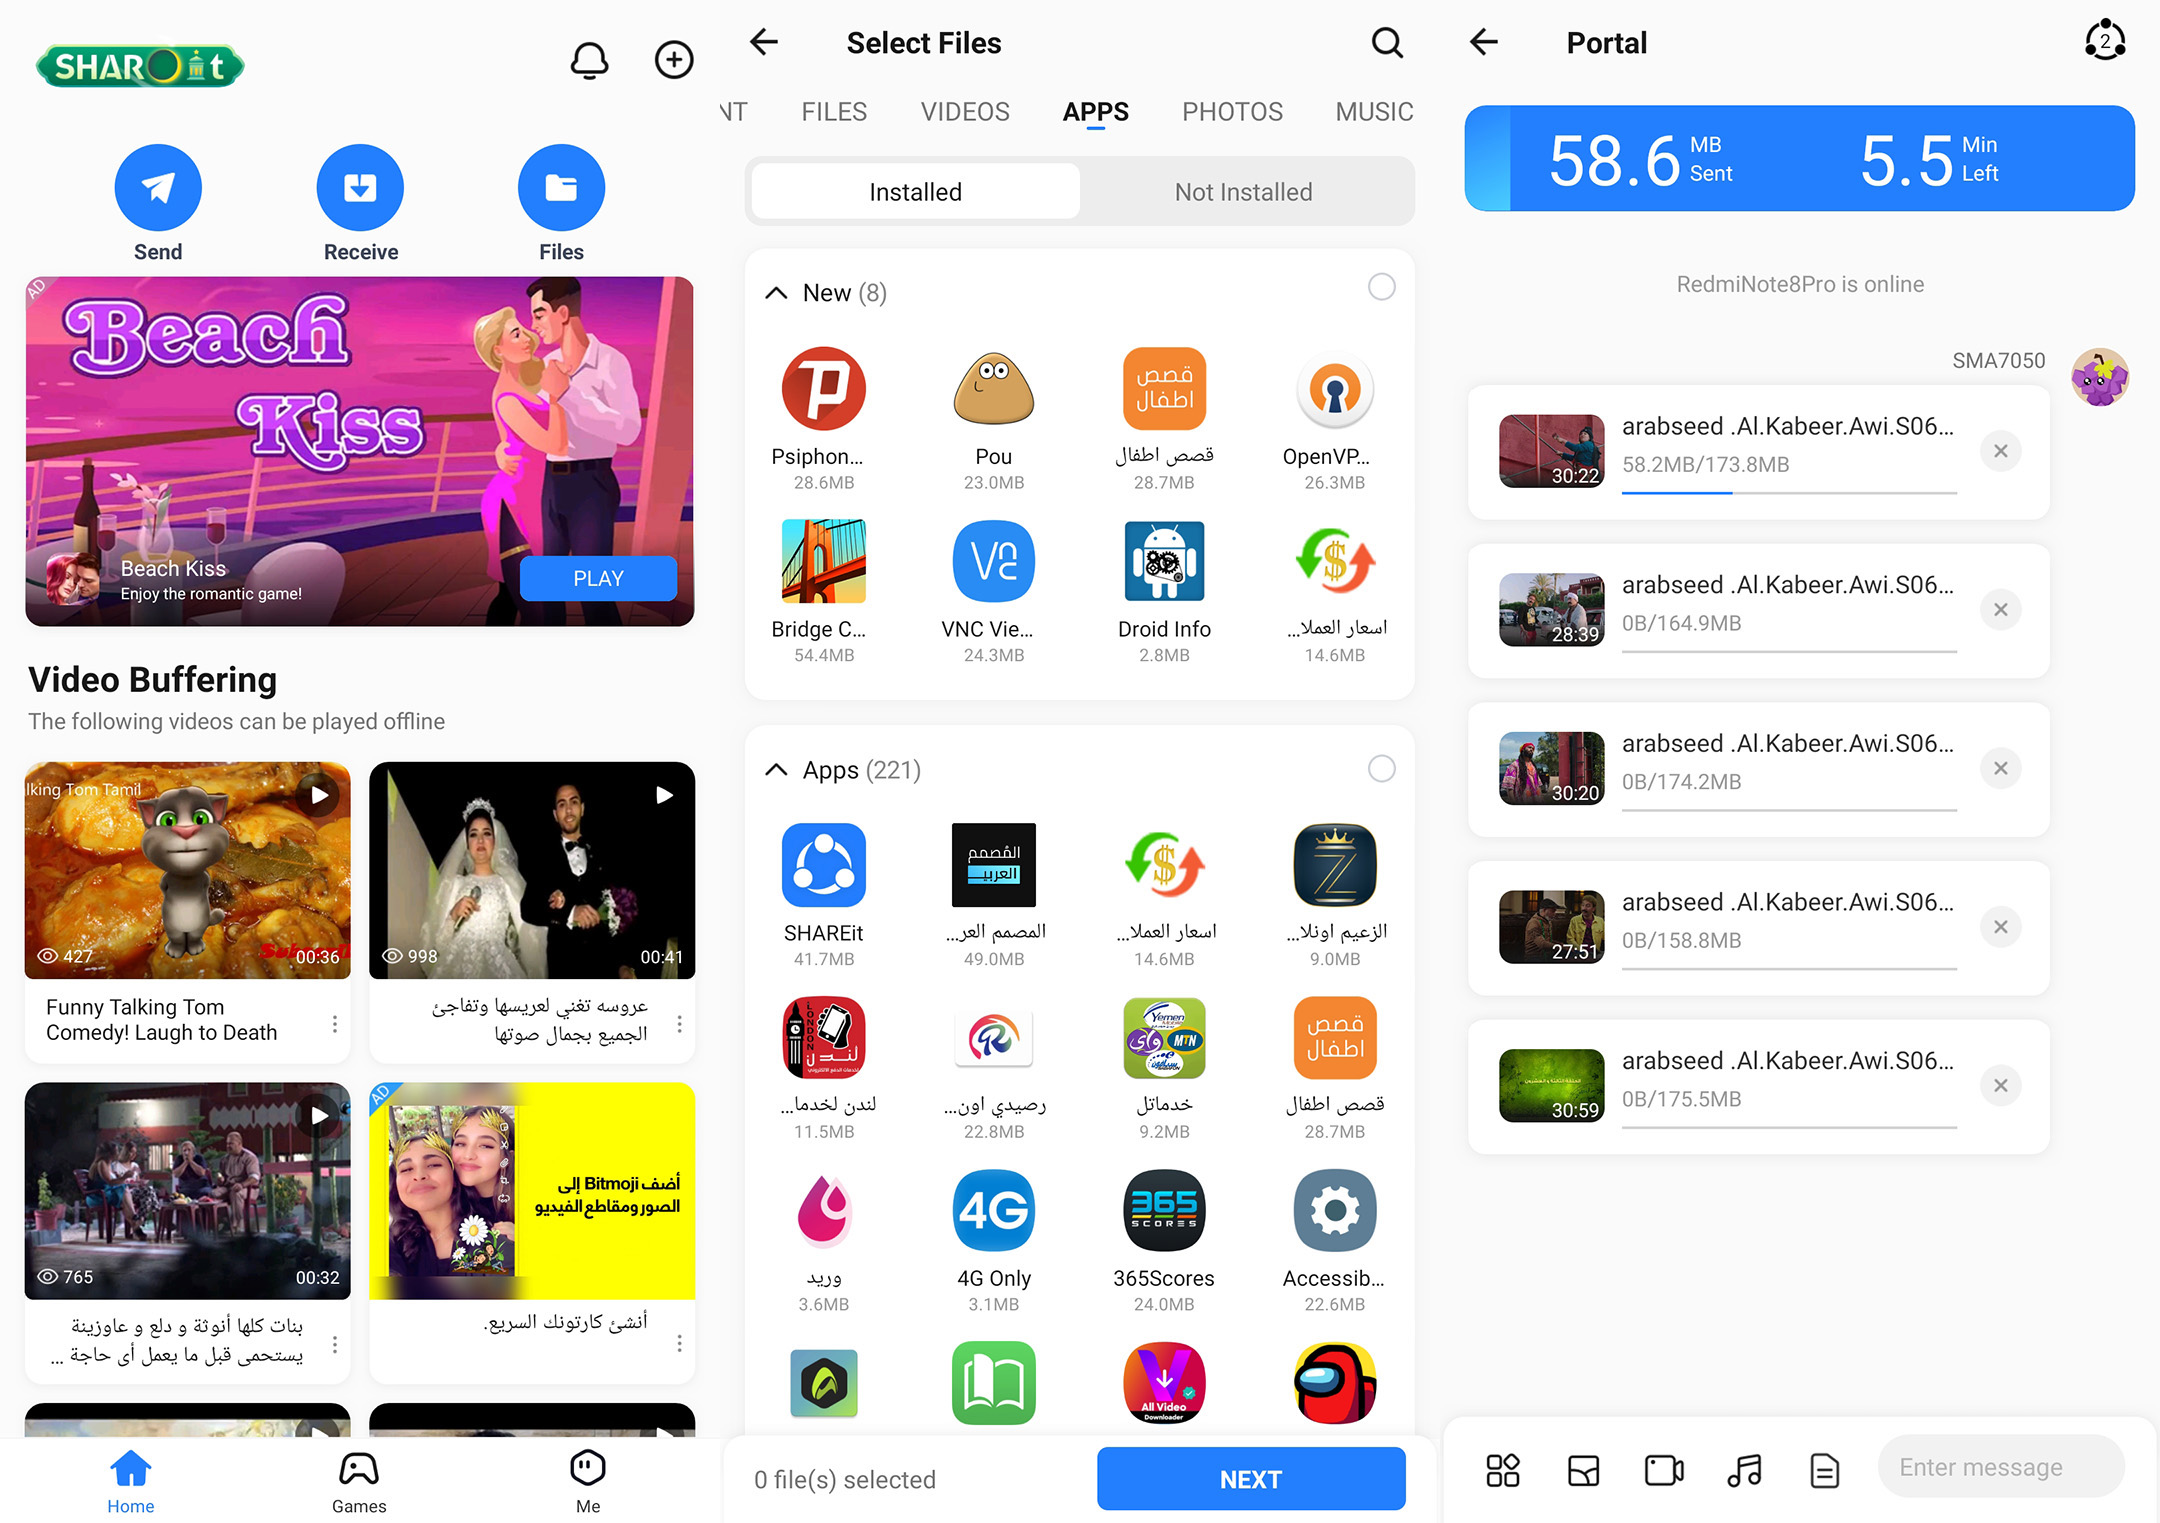Tap the notification bell on SHAREit home
The image size is (2160, 1523).
590,60
